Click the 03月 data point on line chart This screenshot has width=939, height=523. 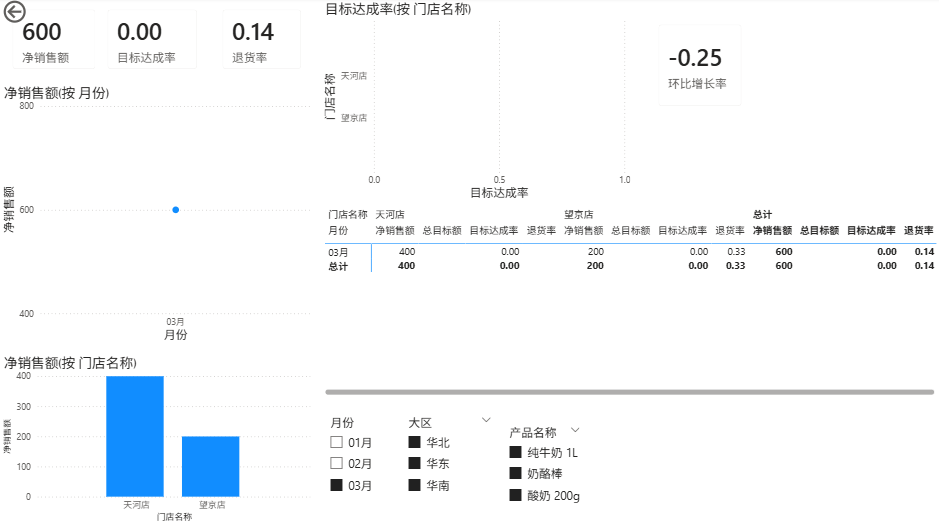[x=176, y=210]
